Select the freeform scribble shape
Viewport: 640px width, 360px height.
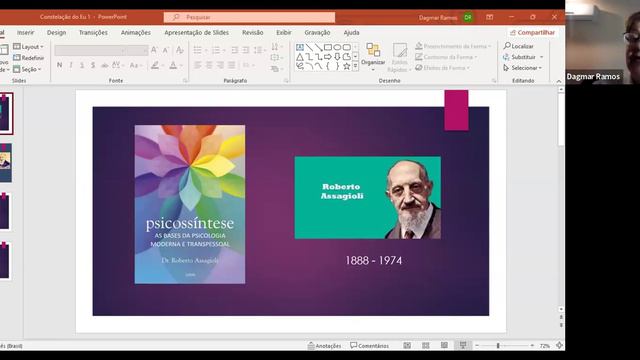tap(300, 66)
